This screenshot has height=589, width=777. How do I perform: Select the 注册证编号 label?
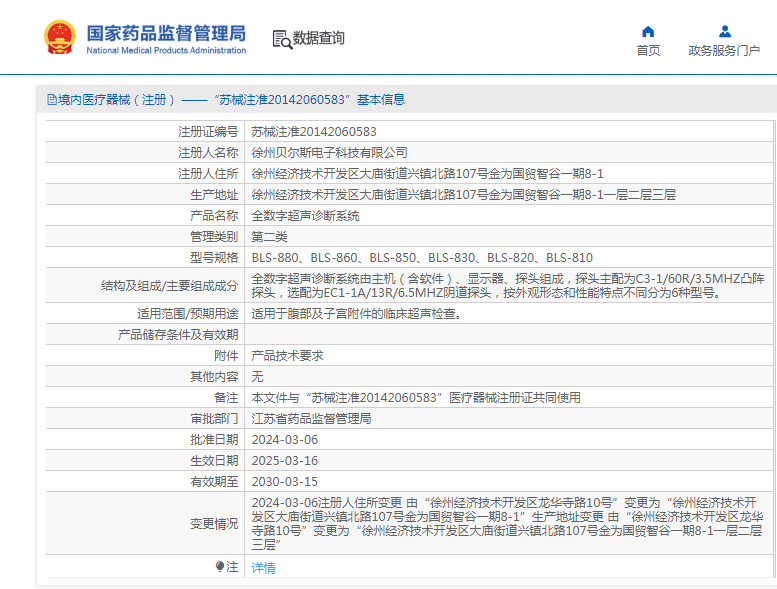point(208,132)
